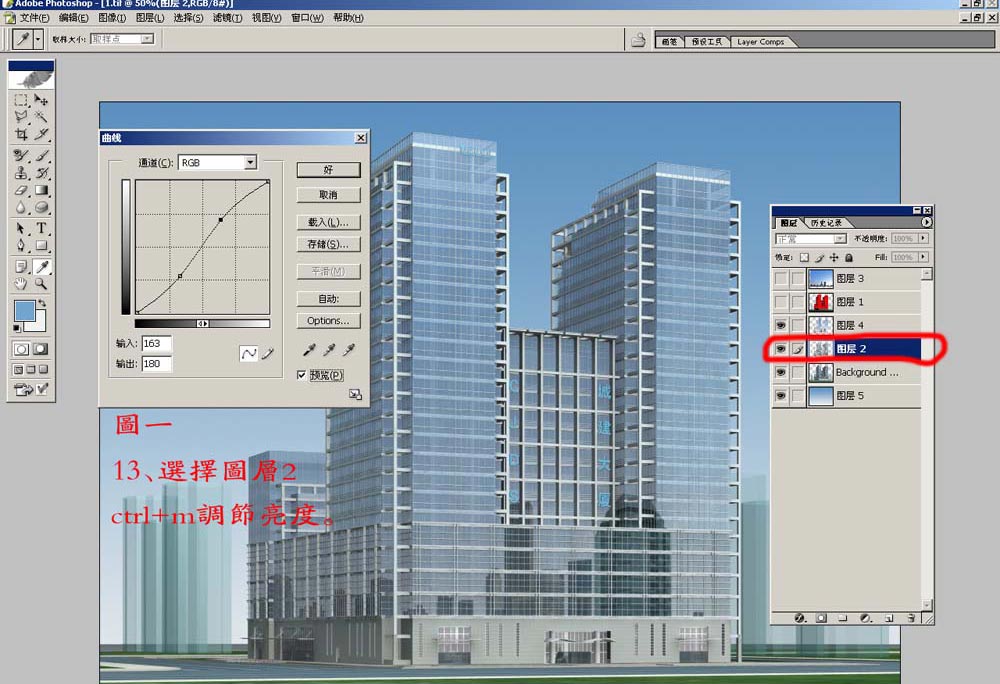Screen dimensions: 1000x684
Task: Swap foreground and background colors
Action: click(x=42, y=303)
